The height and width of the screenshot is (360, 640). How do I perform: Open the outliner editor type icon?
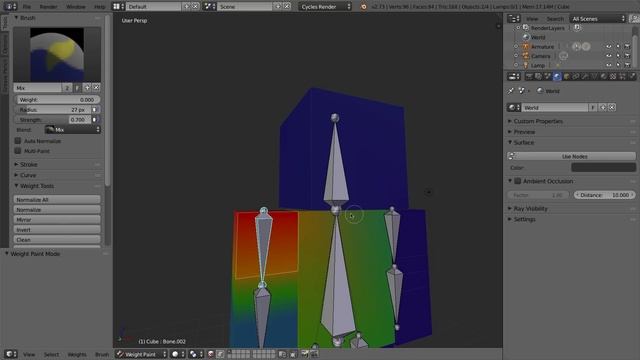click(x=513, y=18)
